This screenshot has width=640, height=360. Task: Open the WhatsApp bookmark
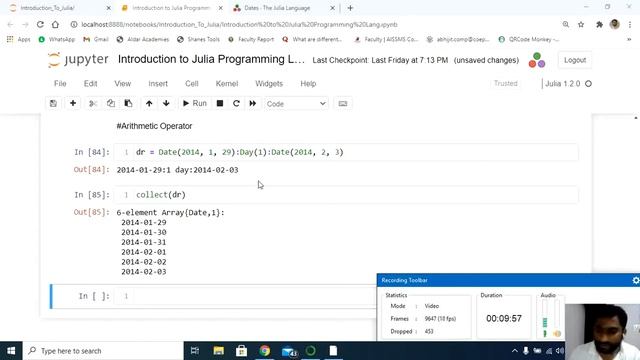pos(57,39)
